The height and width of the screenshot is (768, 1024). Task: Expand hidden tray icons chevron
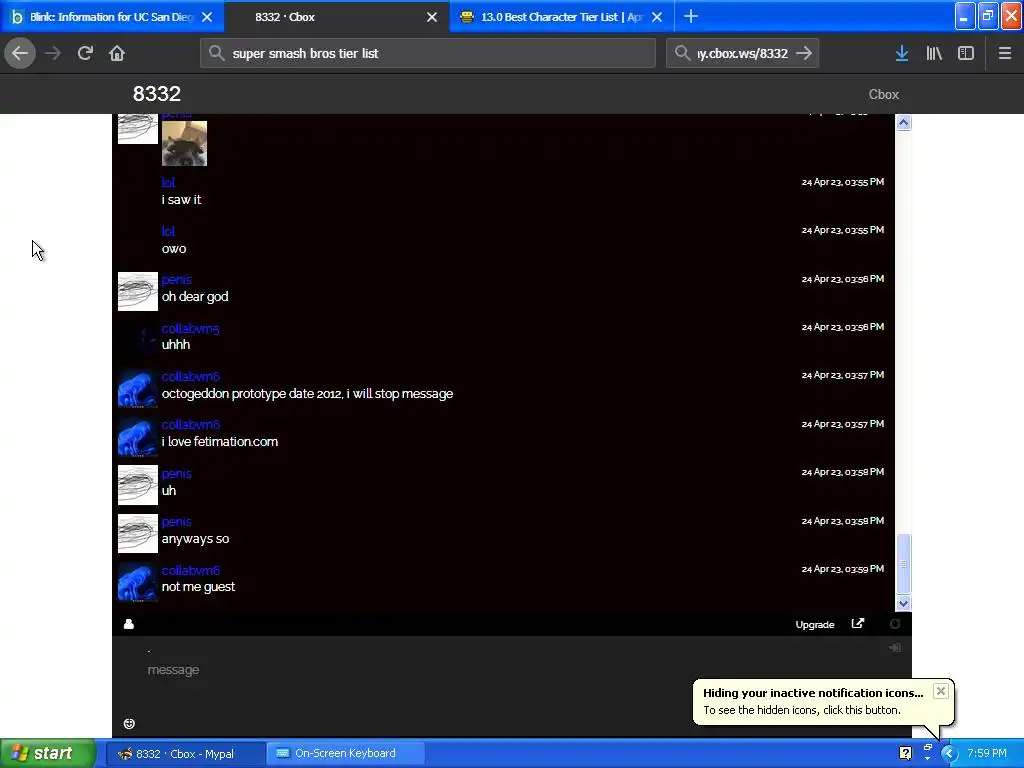949,753
